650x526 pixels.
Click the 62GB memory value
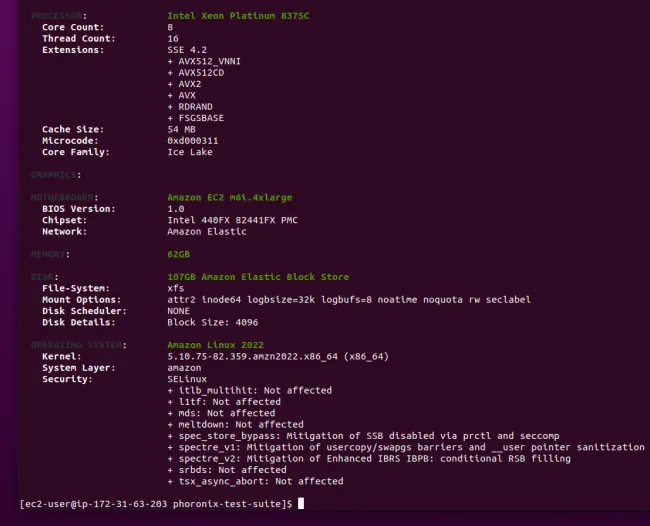(x=179, y=254)
